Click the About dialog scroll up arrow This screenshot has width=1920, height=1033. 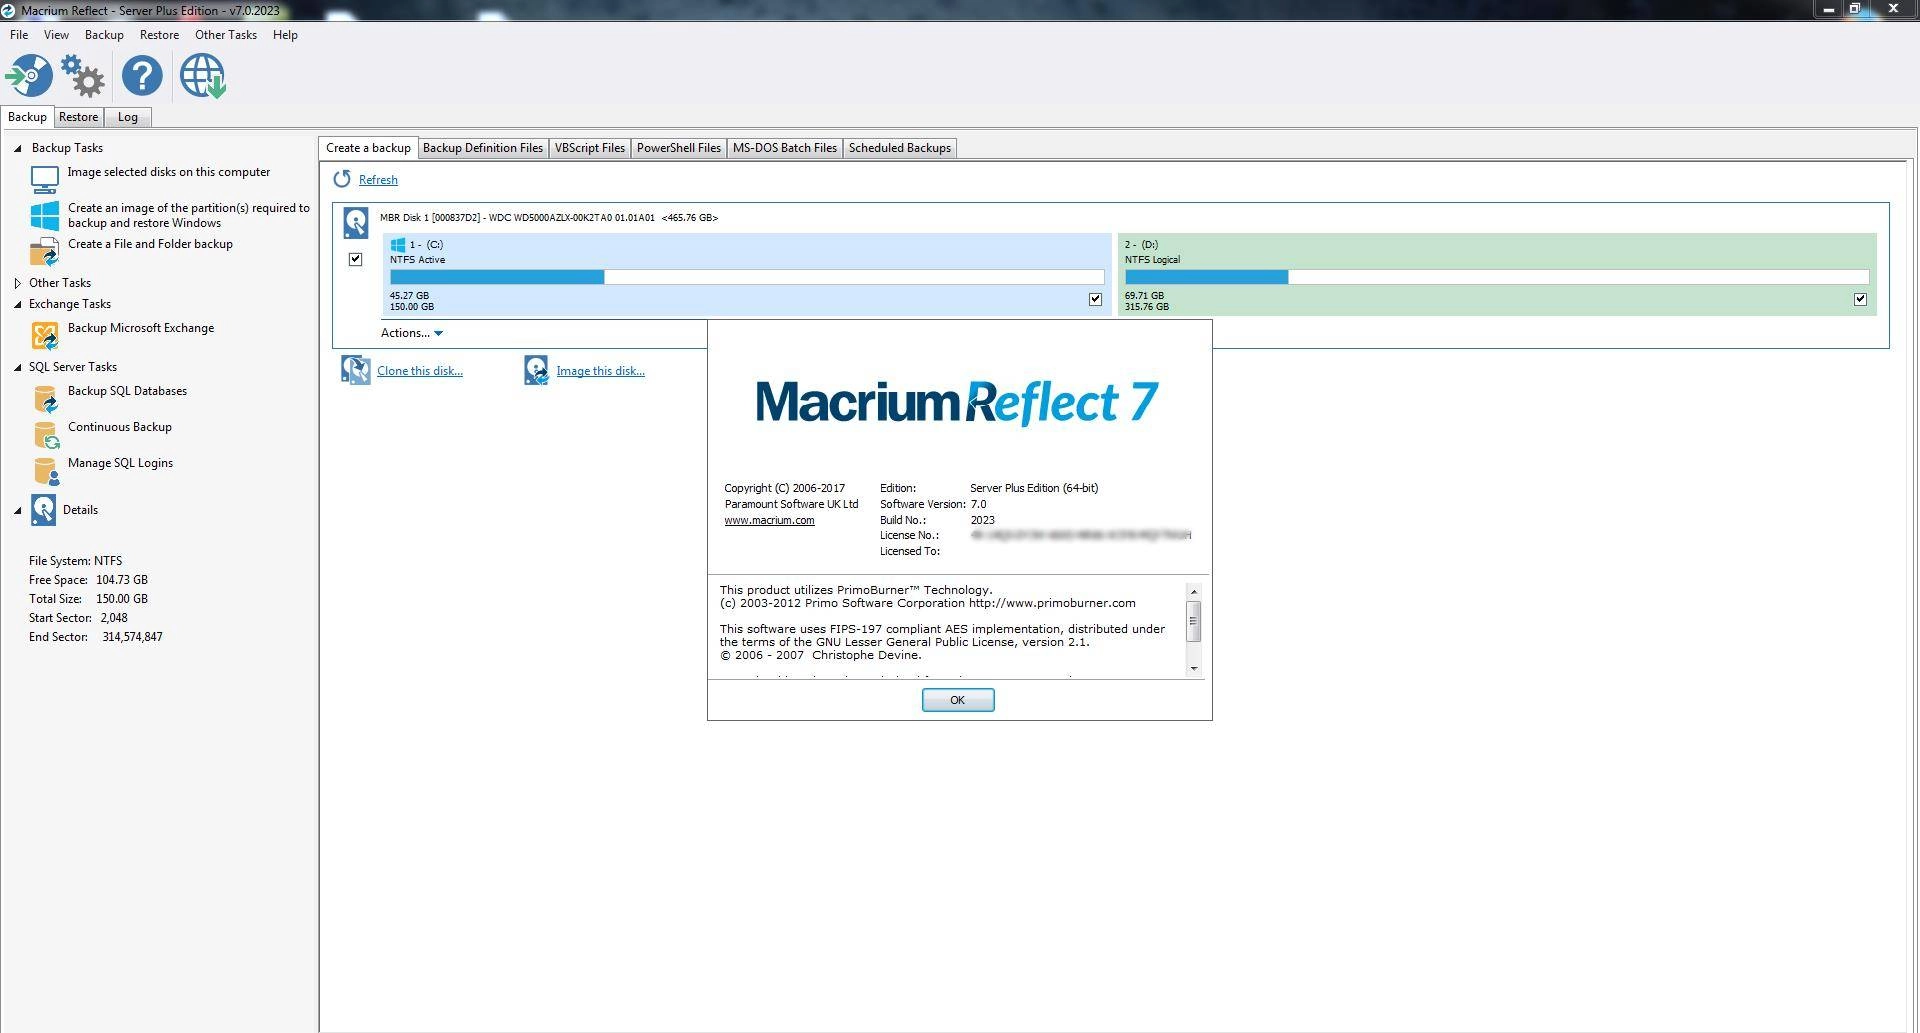(x=1193, y=592)
